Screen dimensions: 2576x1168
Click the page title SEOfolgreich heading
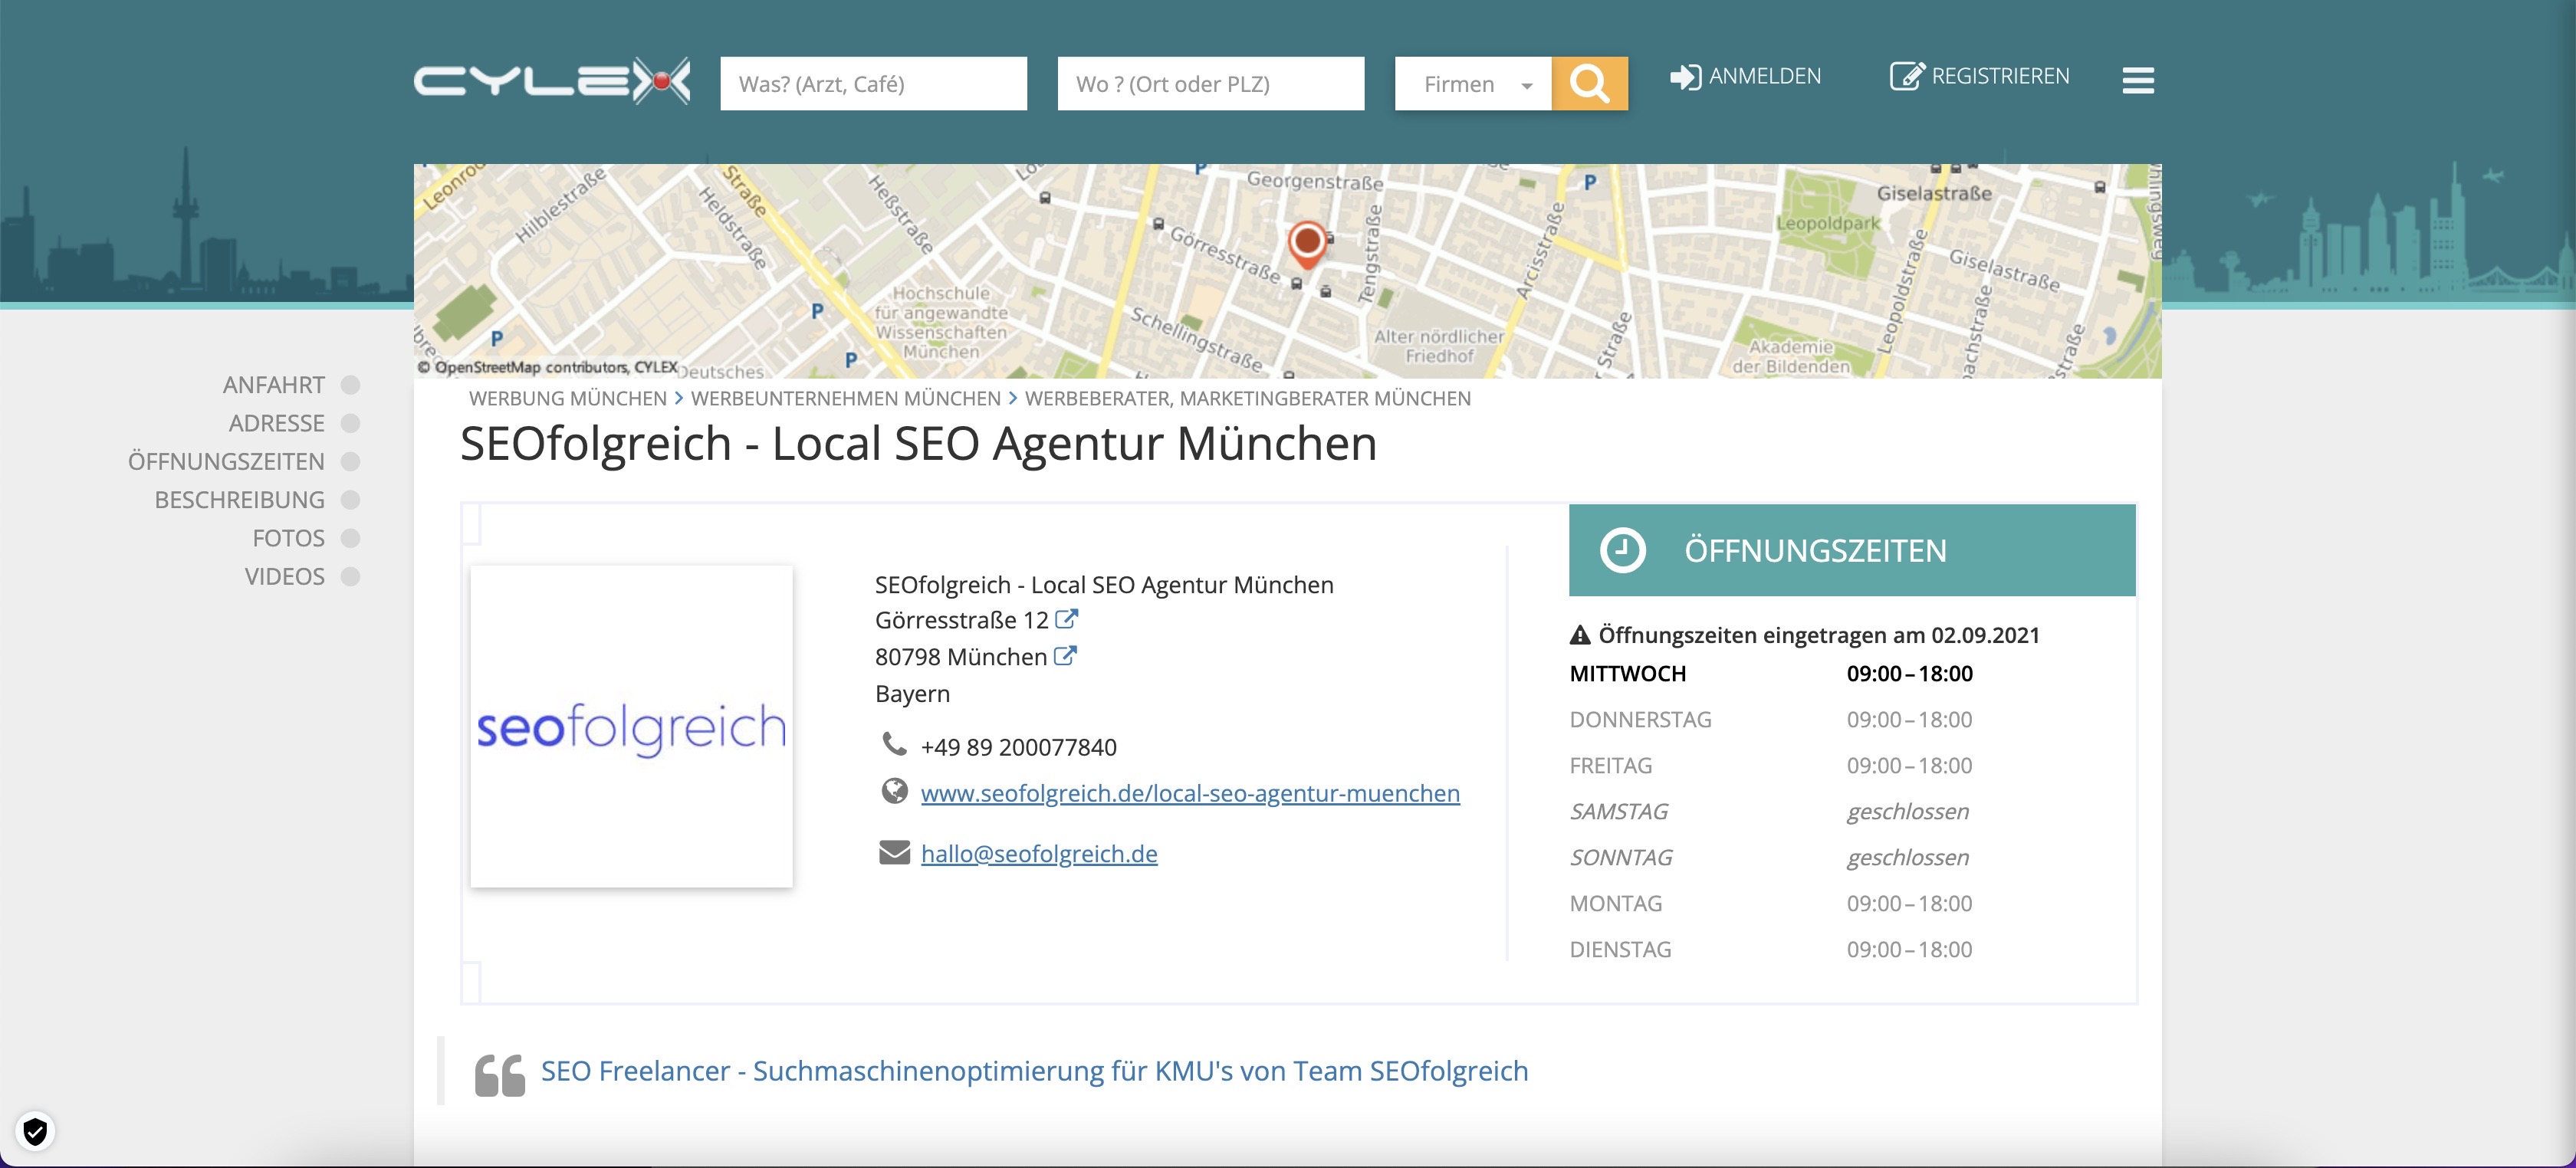(x=918, y=444)
